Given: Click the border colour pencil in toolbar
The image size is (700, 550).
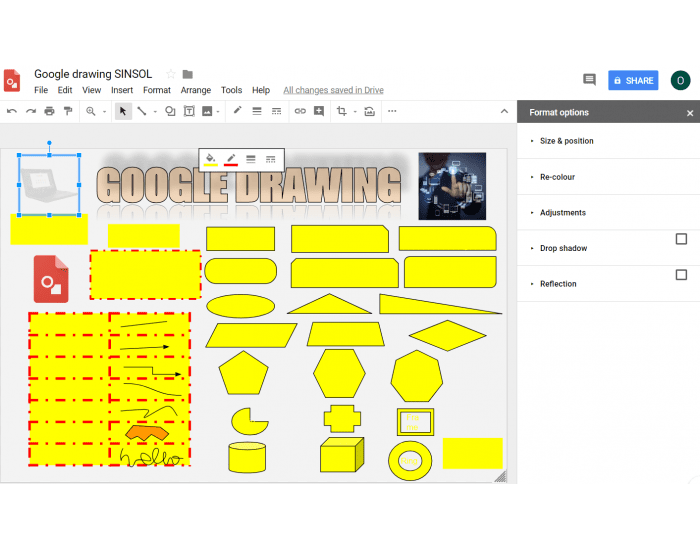Looking at the screenshot, I should (x=238, y=110).
